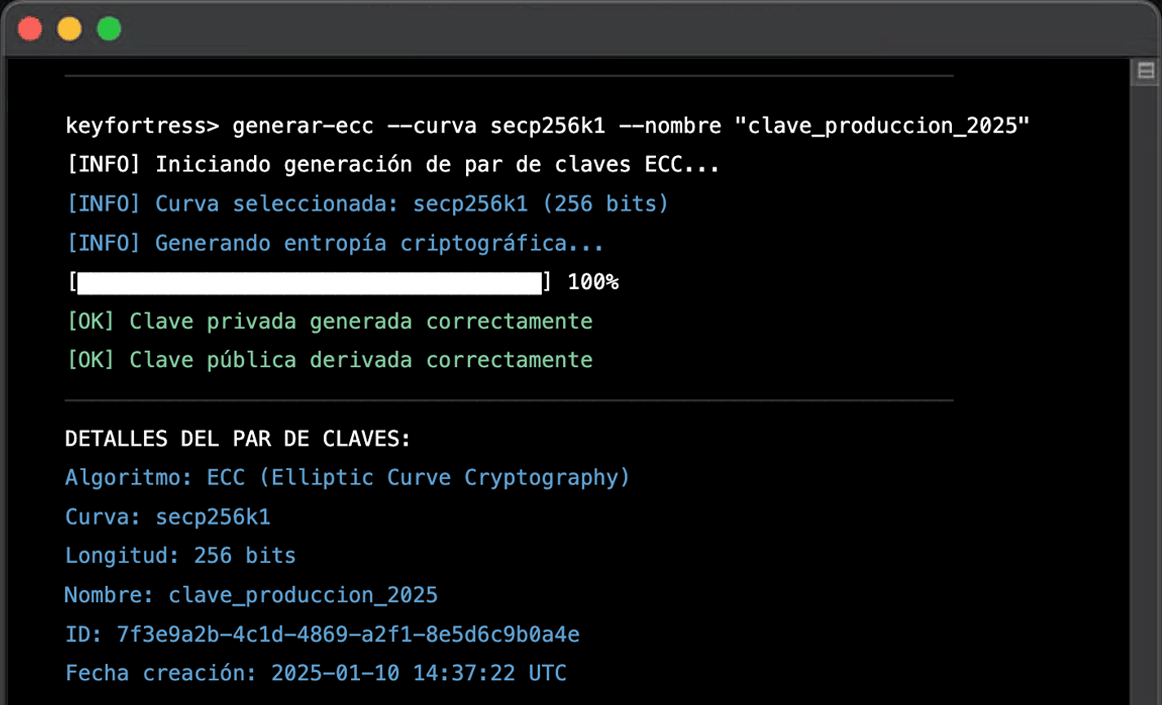This screenshot has width=1162, height=705.
Task: Click the "Fecha creación" timestamp line
Action: coord(316,674)
